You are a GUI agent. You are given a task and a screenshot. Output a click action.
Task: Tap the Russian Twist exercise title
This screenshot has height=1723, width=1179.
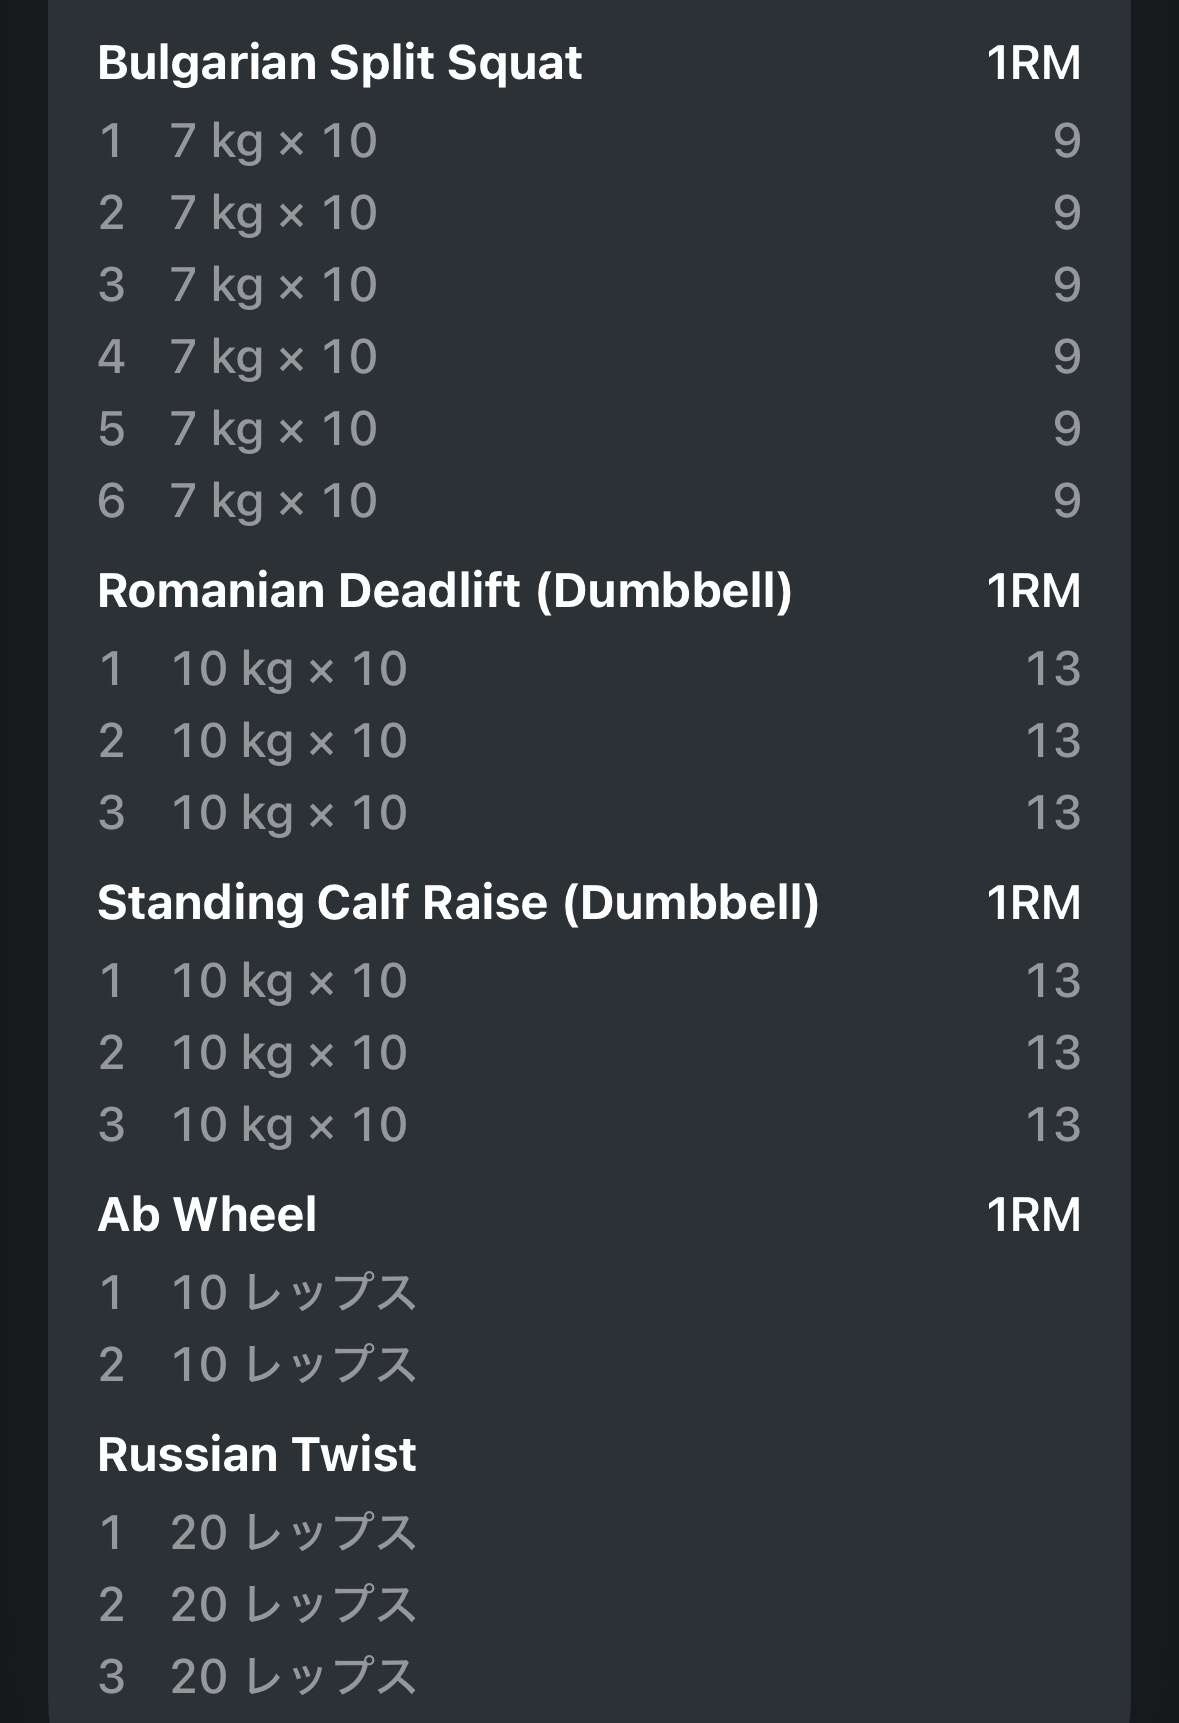click(257, 1455)
